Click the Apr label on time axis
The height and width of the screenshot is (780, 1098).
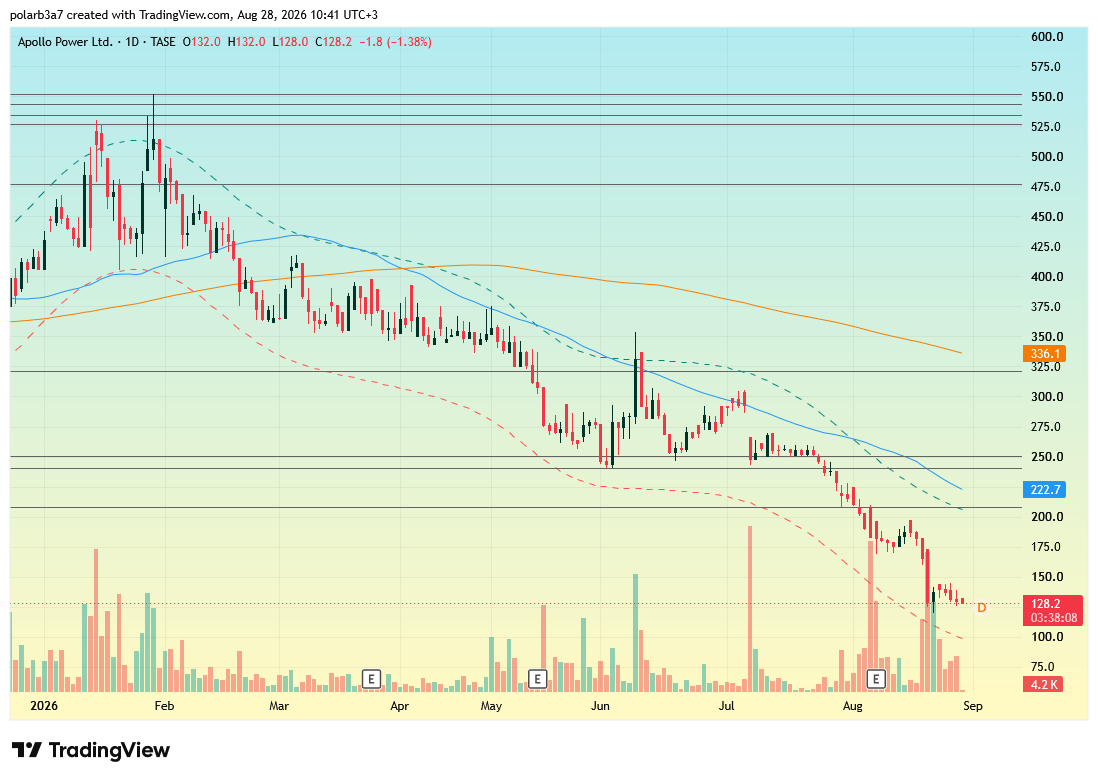[399, 706]
